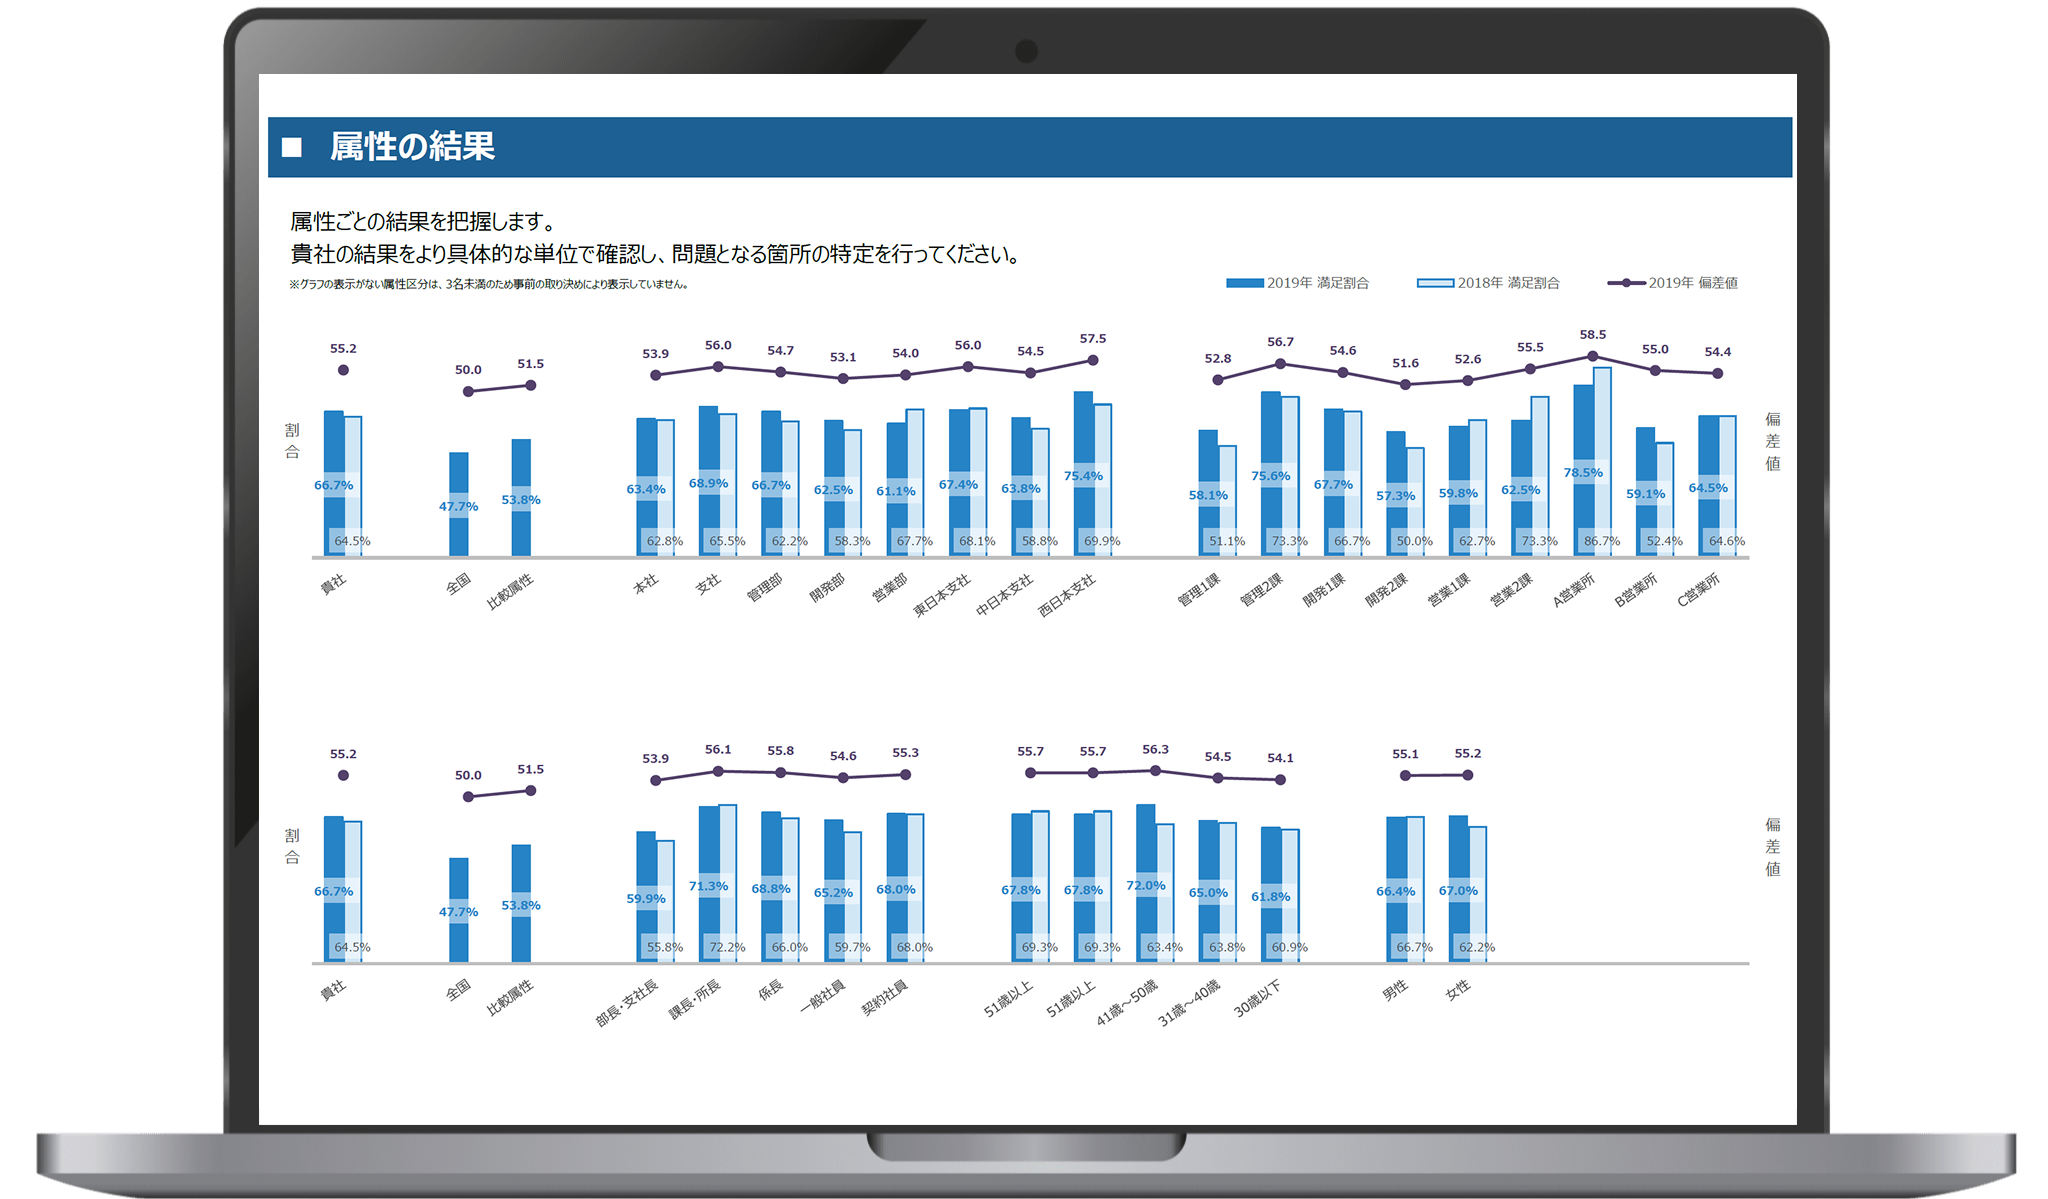Click the laptop webcam above the screen
This screenshot has width=2048, height=1199.
[1026, 50]
